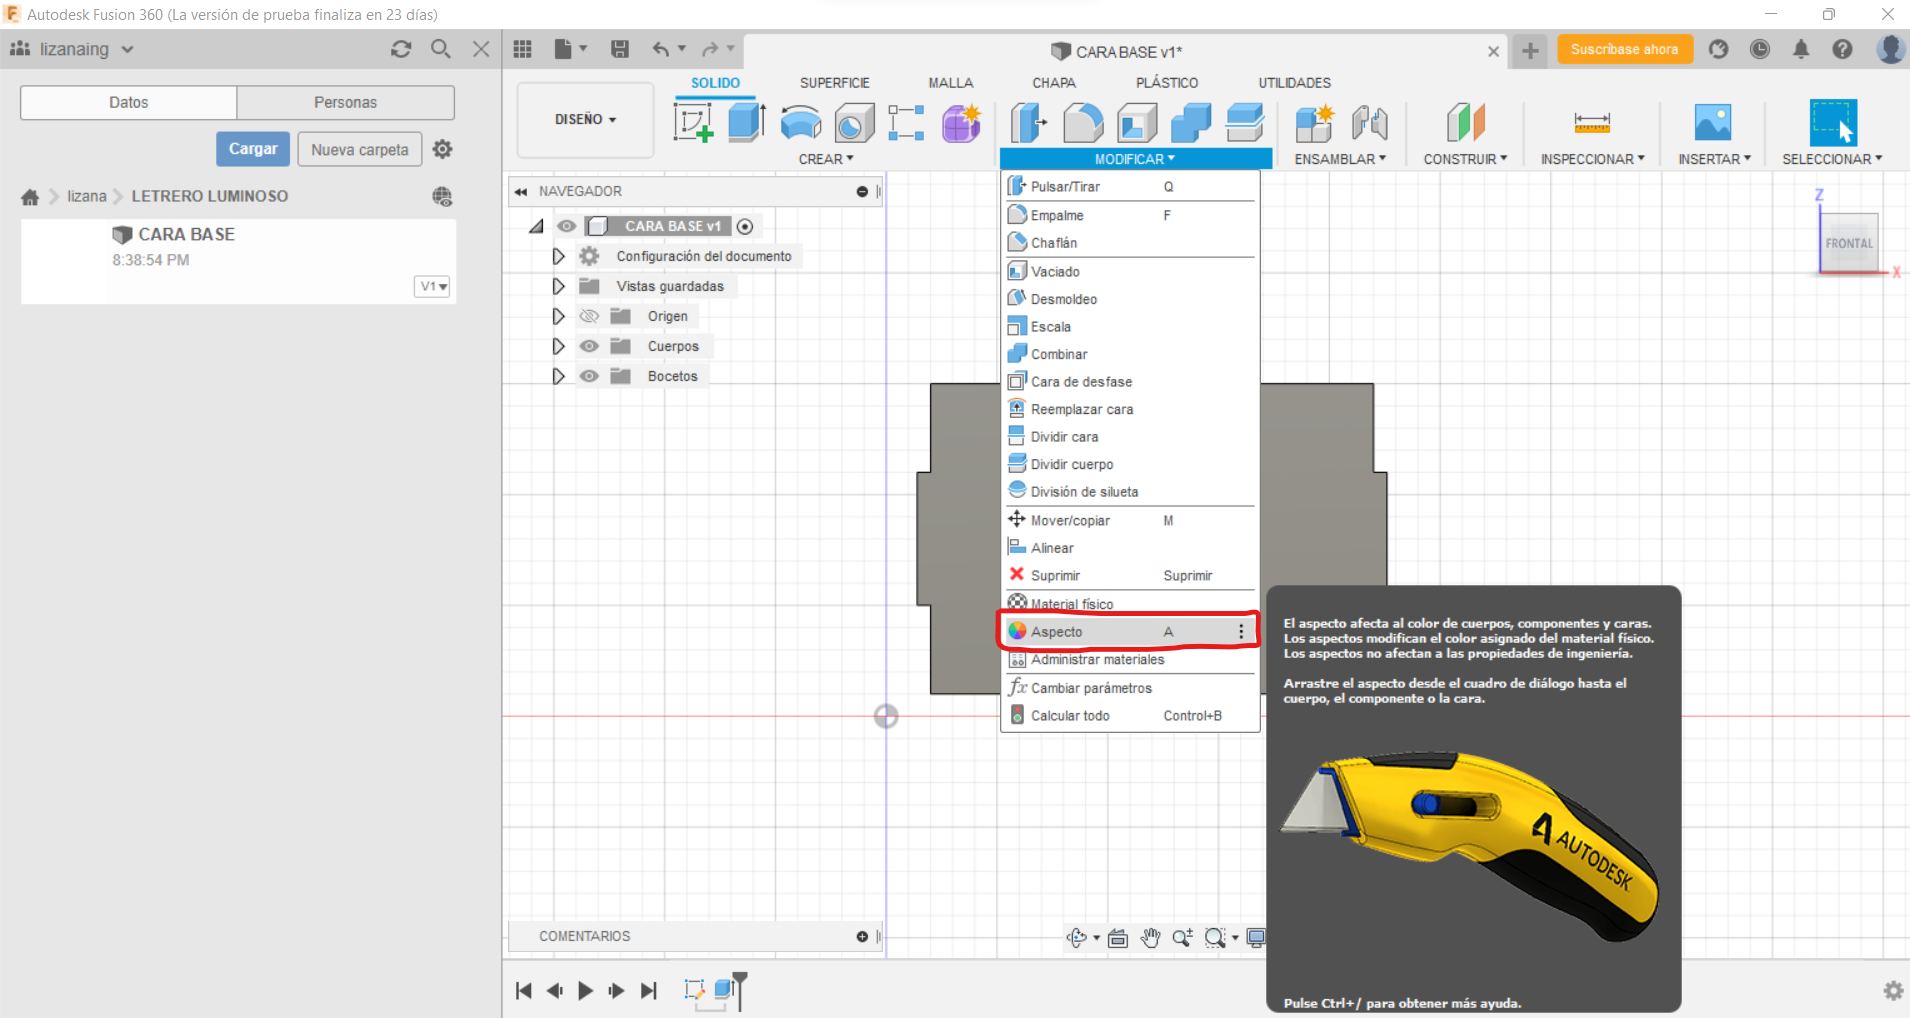Open the CONSTRUIR dropdown menu
1910x1018 pixels.
pyautogui.click(x=1465, y=159)
